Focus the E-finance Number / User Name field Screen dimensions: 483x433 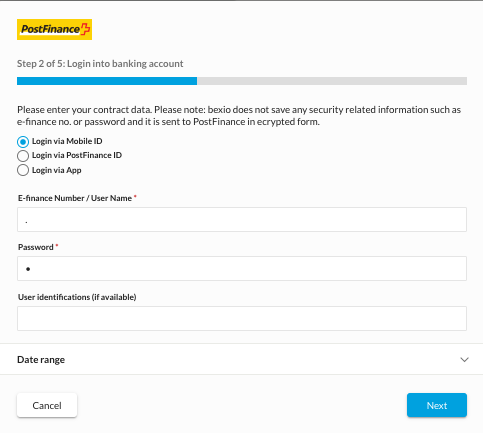click(242, 220)
